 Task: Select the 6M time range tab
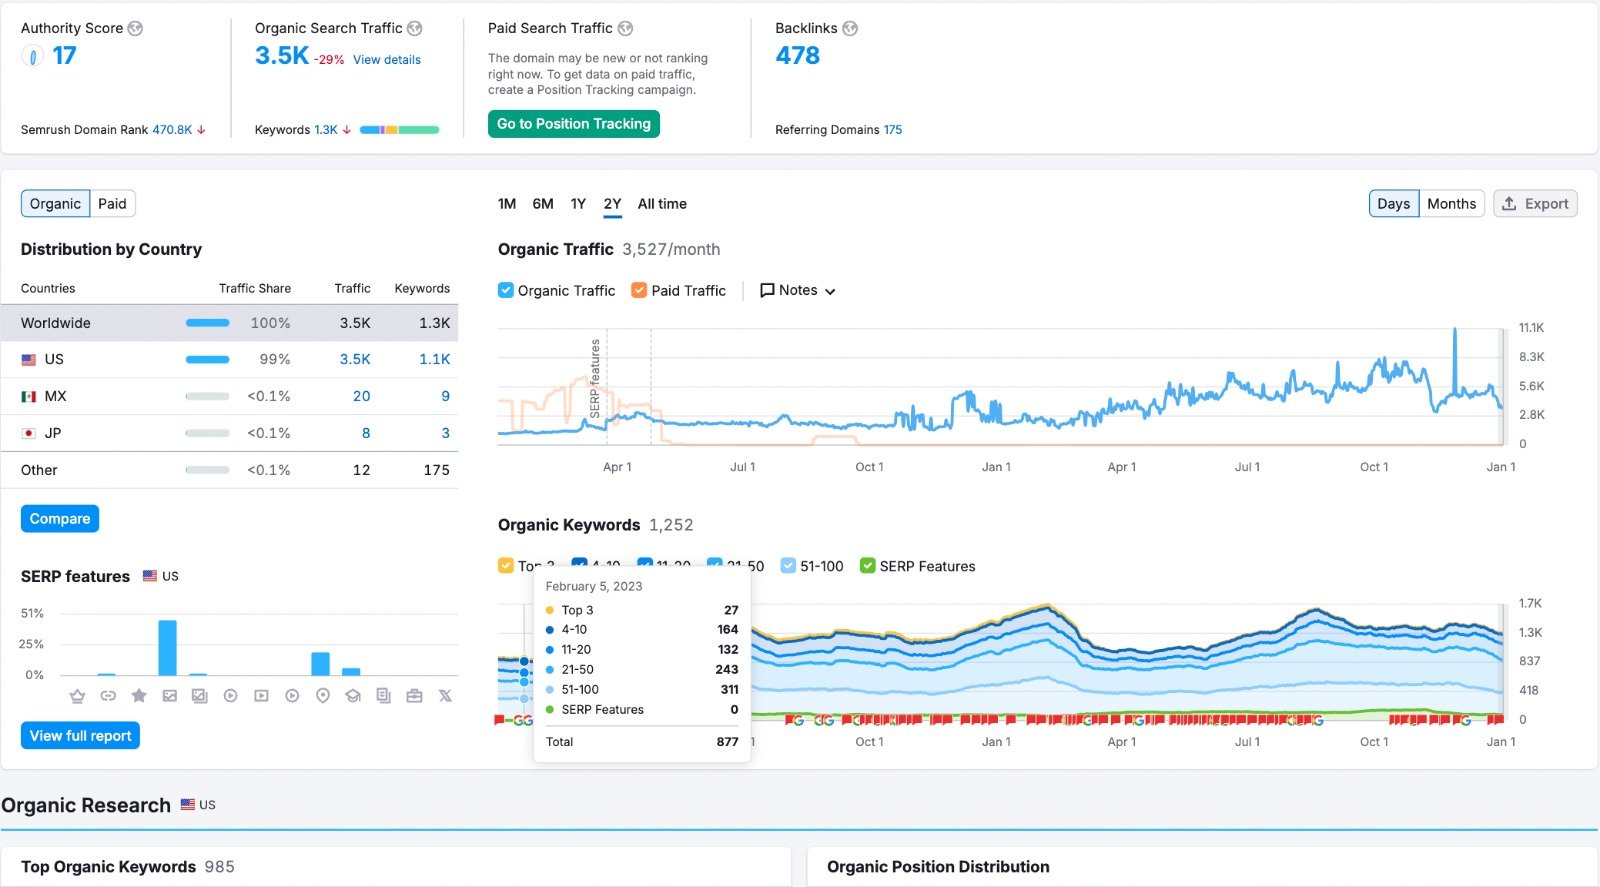click(543, 204)
